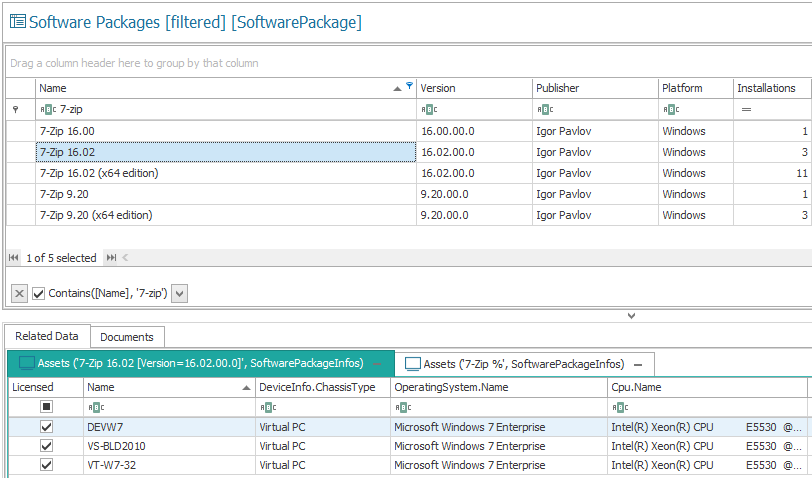Open the Name filter condition ABC icon
Screen dimensions: 812x478
point(48,109)
